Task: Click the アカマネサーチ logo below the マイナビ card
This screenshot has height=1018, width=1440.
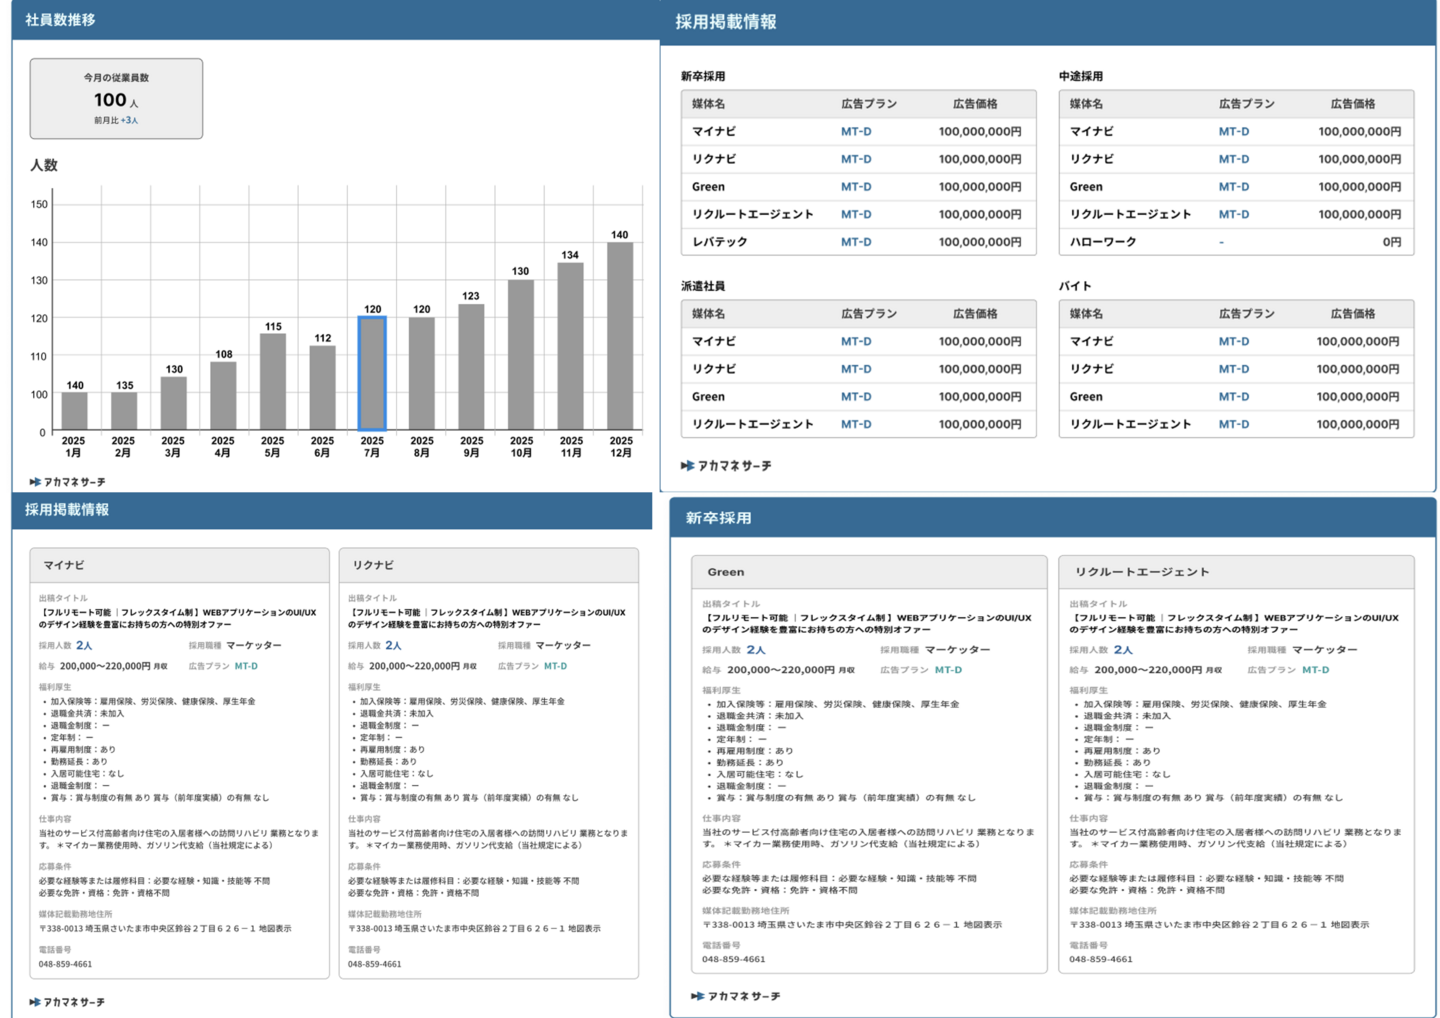Action: click(68, 1002)
